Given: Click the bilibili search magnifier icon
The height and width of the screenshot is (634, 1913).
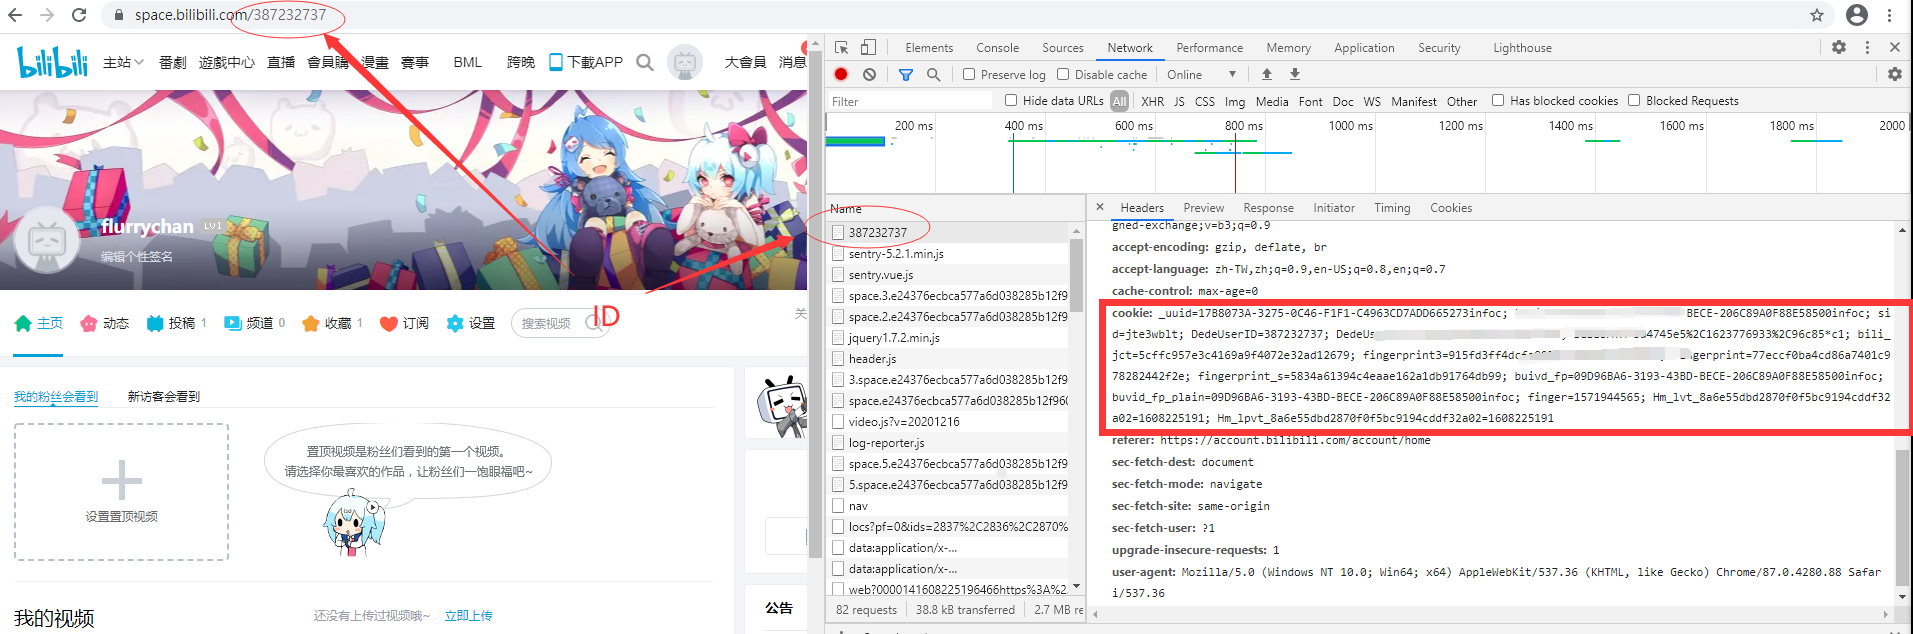Looking at the screenshot, I should point(645,62).
